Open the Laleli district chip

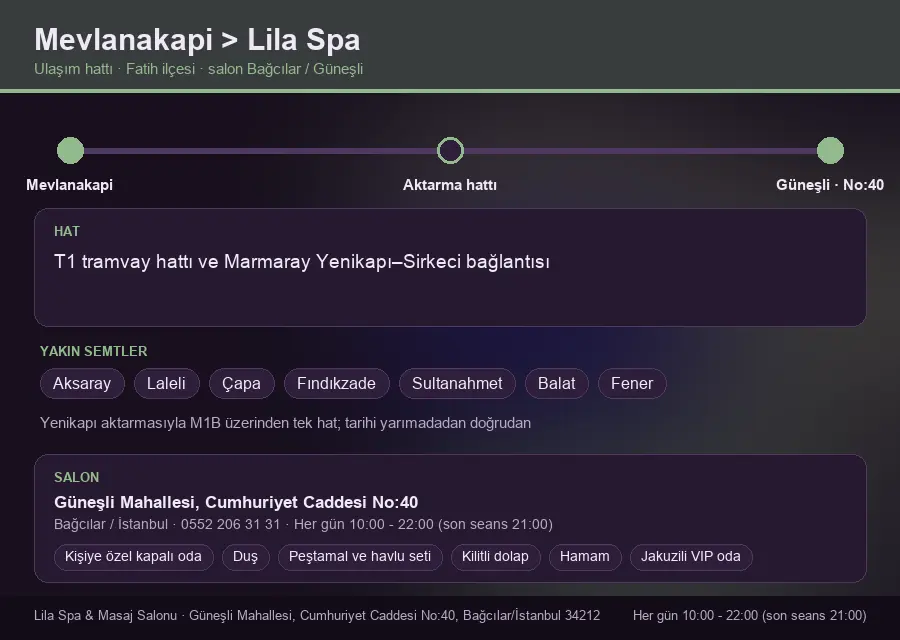(166, 383)
